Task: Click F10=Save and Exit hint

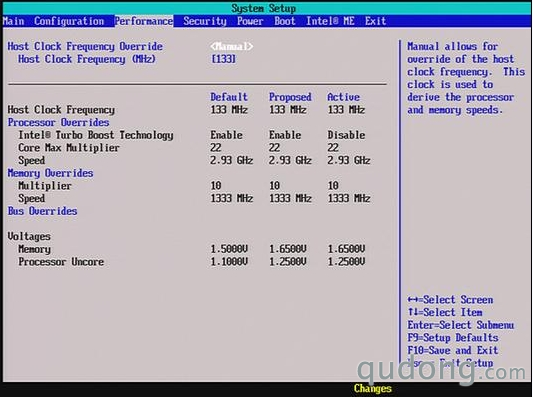Action: click(453, 350)
